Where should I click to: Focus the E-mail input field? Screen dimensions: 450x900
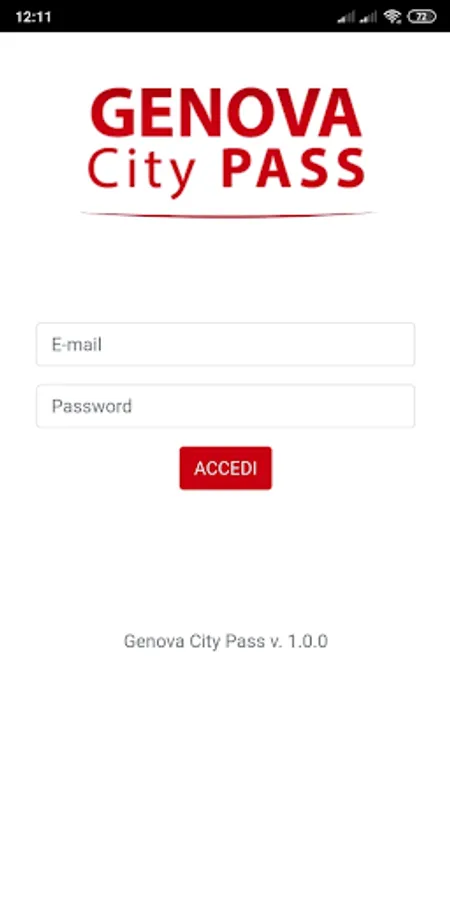[x=226, y=344]
